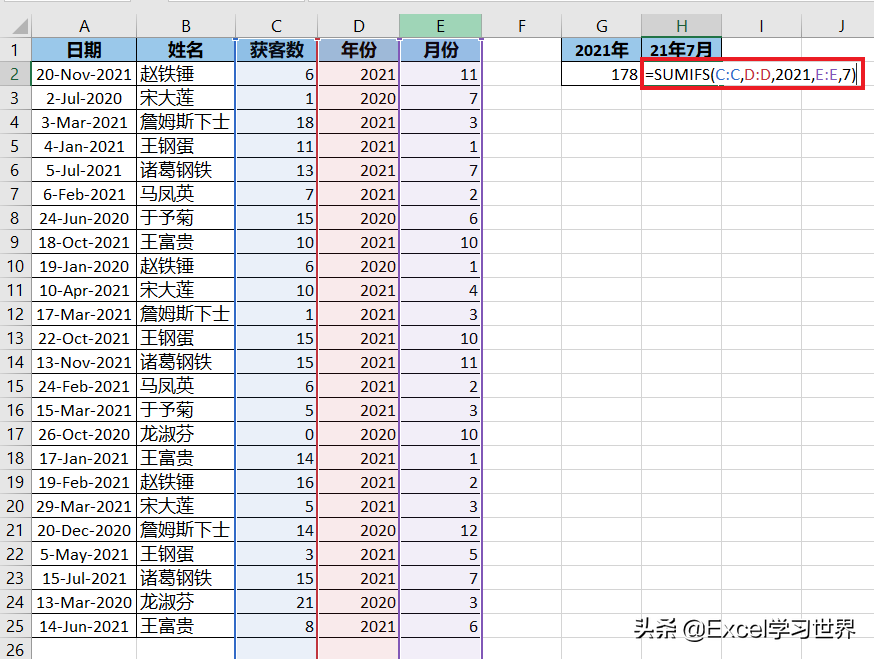874x659 pixels.
Task: Select column D header
Action: click(x=358, y=26)
